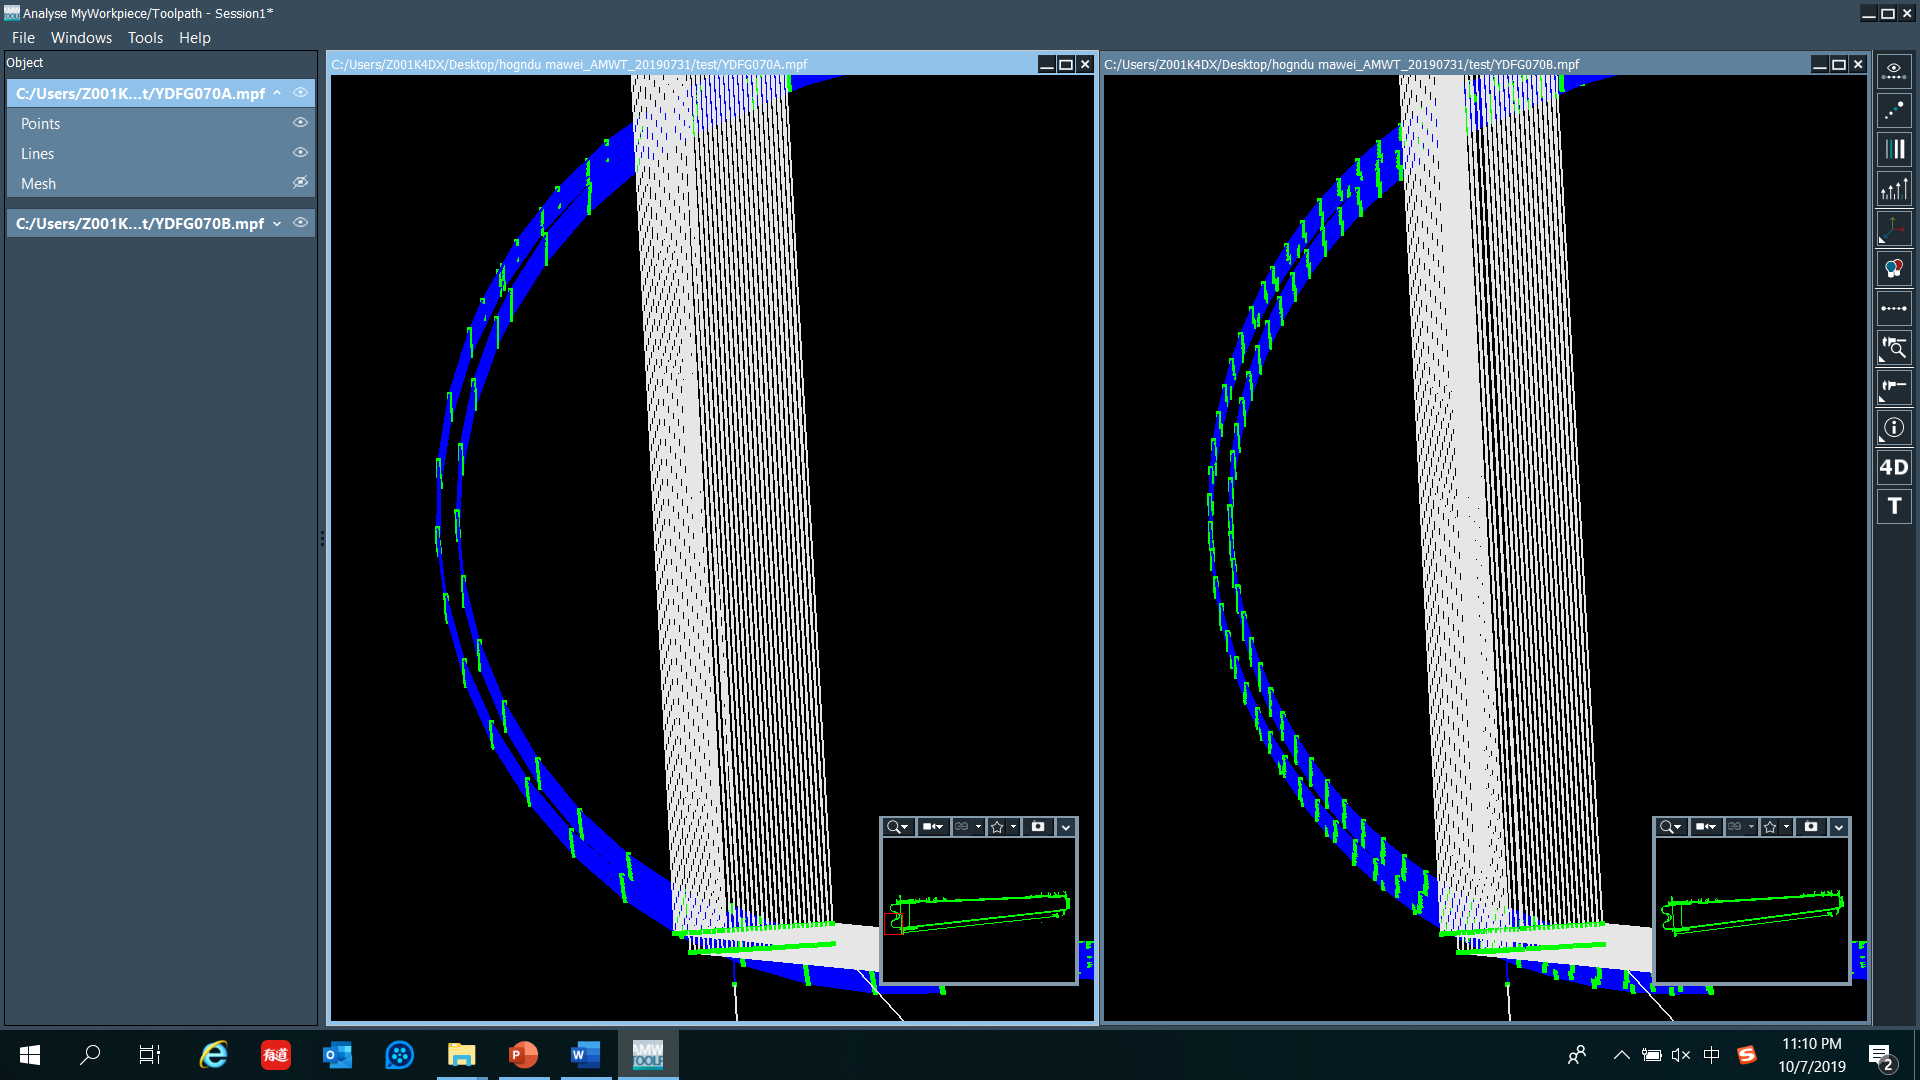Open the 4D view mode
Screen dimensions: 1920x1080
click(1893, 467)
